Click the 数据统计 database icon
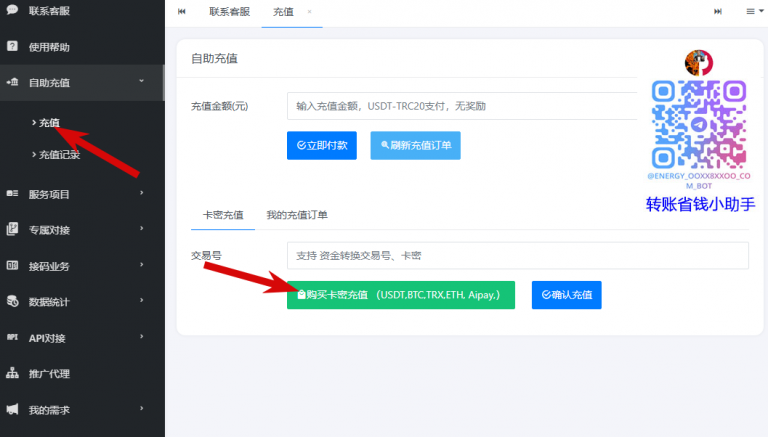This screenshot has width=768, height=437. pos(12,301)
